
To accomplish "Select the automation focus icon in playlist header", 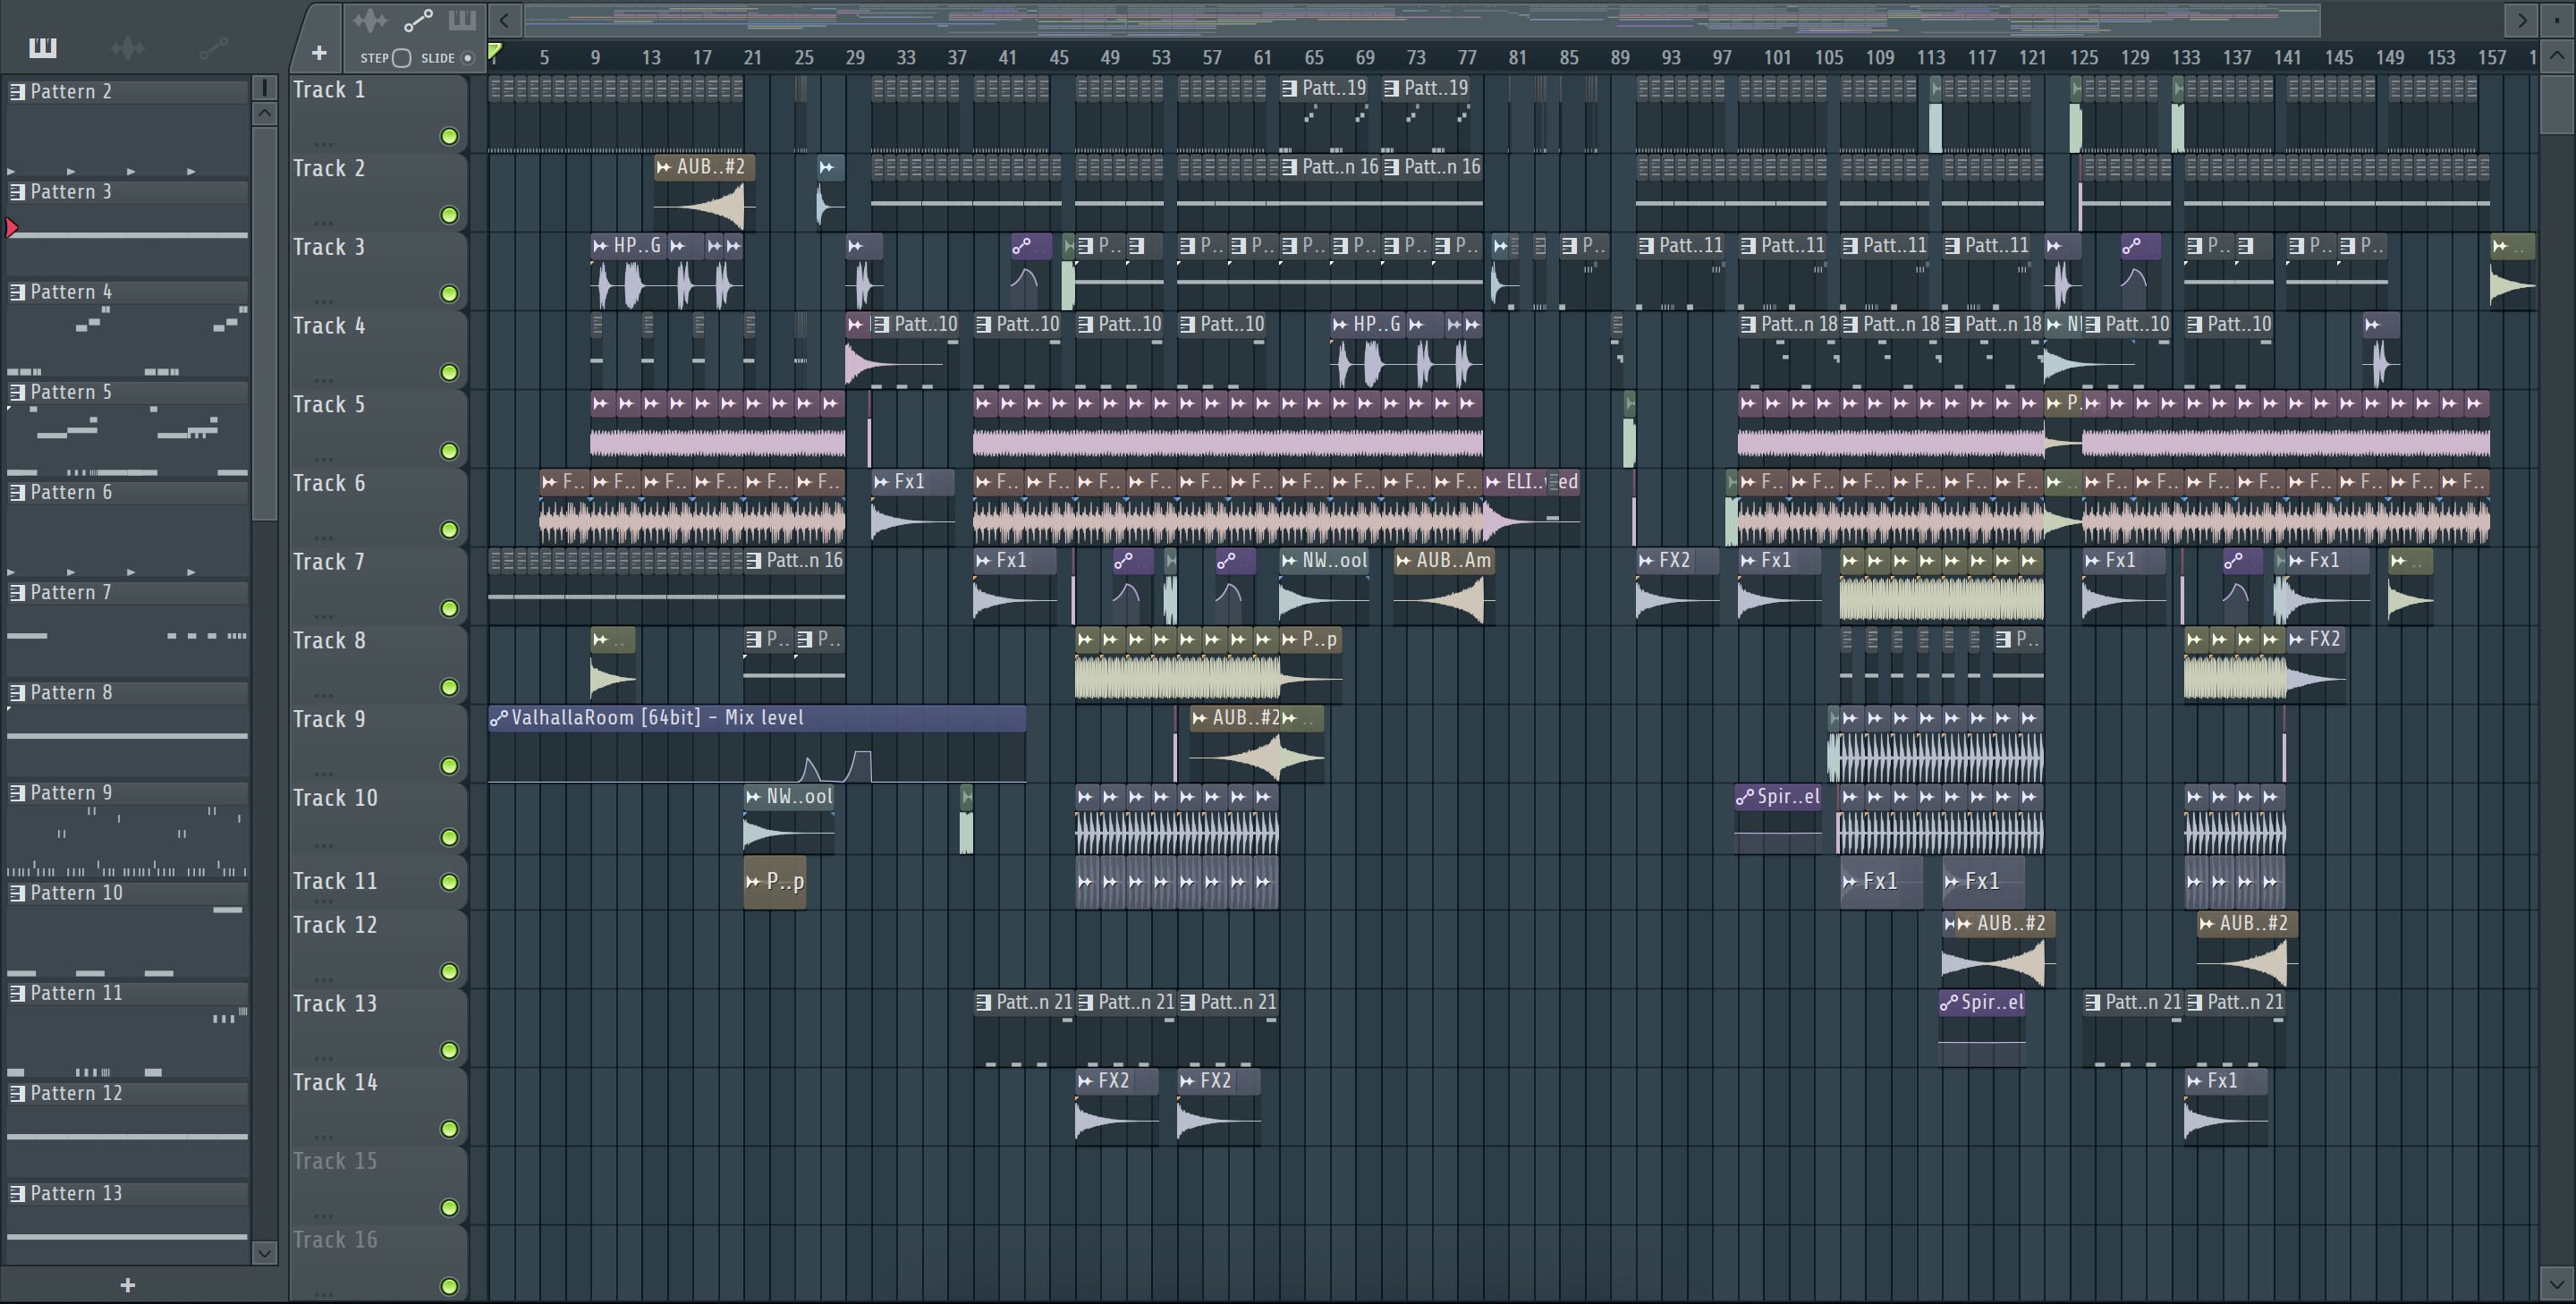I will pos(418,20).
